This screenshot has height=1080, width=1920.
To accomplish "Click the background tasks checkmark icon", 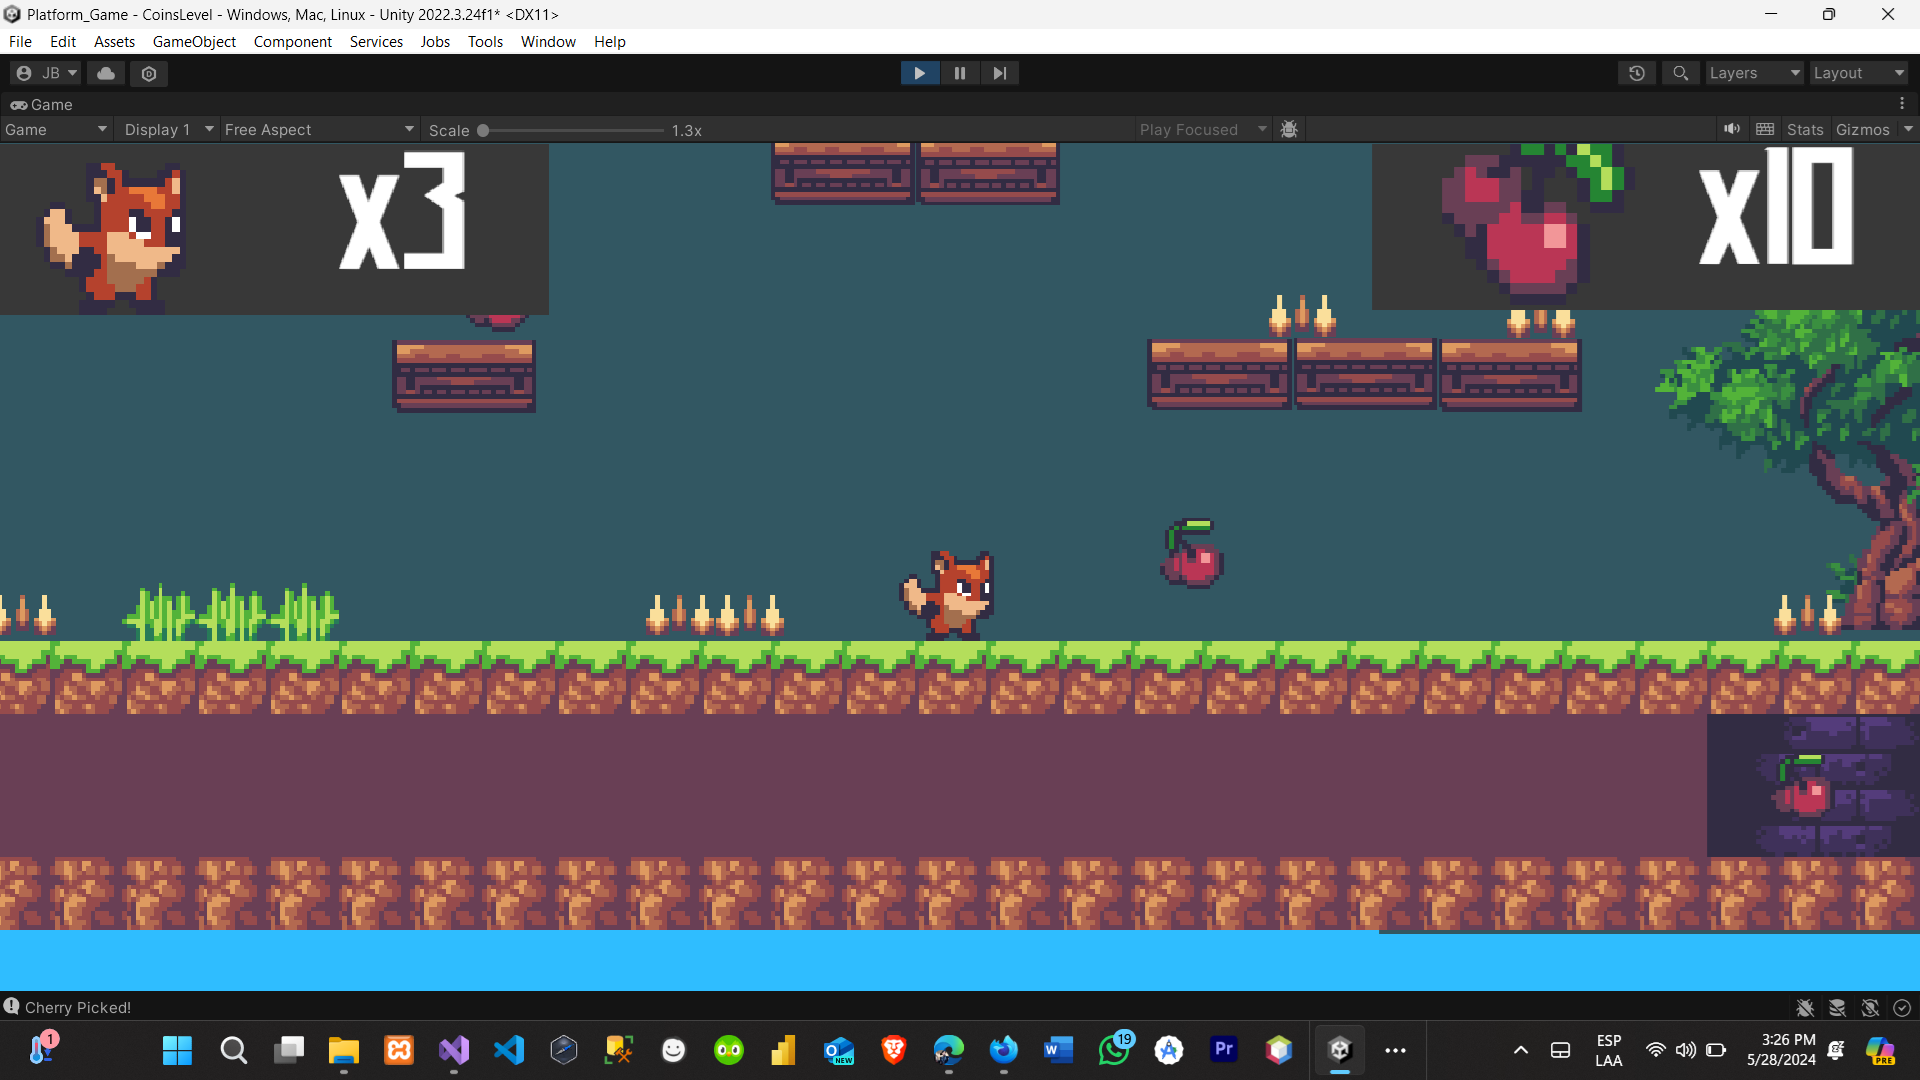I will [1902, 1008].
